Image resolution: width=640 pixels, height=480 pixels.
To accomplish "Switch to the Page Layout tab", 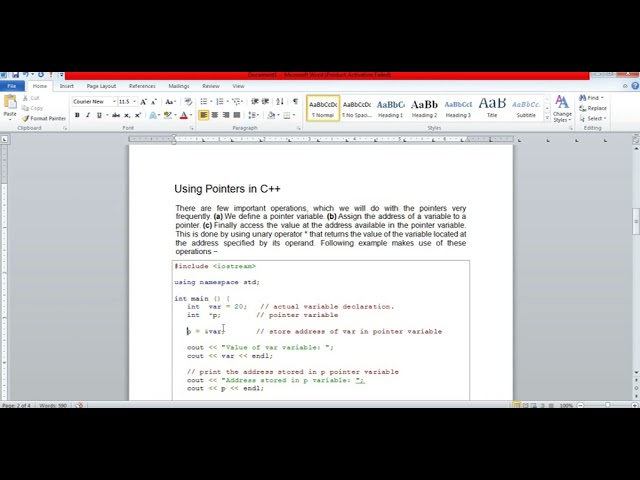I will pyautogui.click(x=101, y=86).
